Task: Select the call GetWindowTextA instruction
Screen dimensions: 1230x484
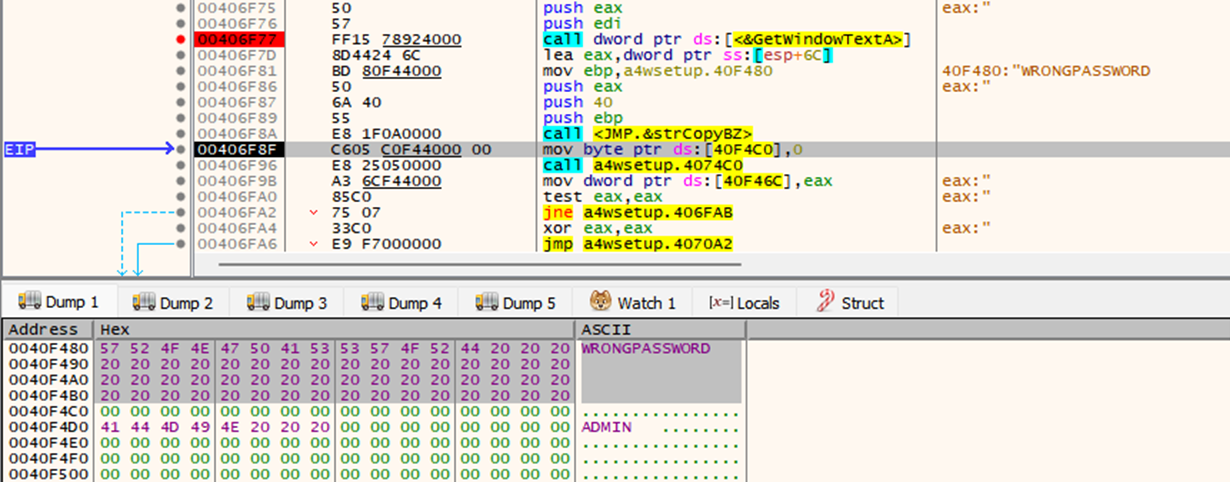Action: point(726,39)
